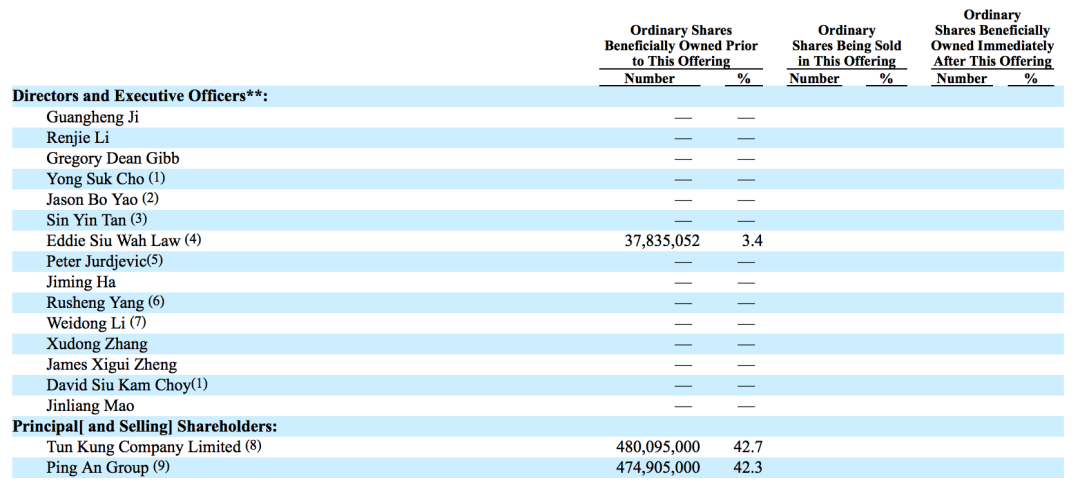The width and height of the screenshot is (1080, 487).
Task: Select Xudong Zhang entry
Action: pos(96,344)
